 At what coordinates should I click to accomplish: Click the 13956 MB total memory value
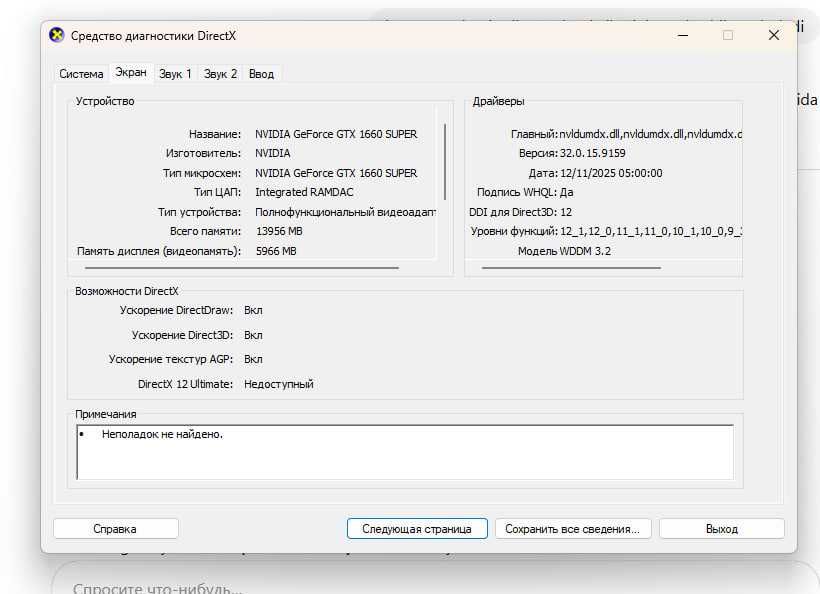(x=279, y=231)
